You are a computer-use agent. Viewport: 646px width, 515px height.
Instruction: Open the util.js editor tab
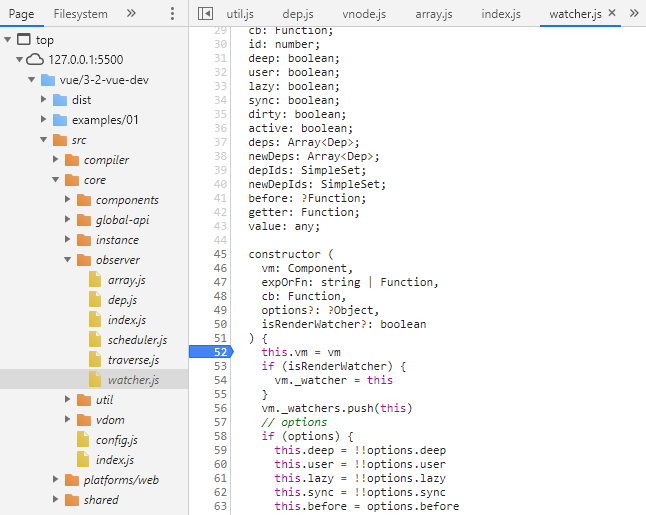(240, 14)
